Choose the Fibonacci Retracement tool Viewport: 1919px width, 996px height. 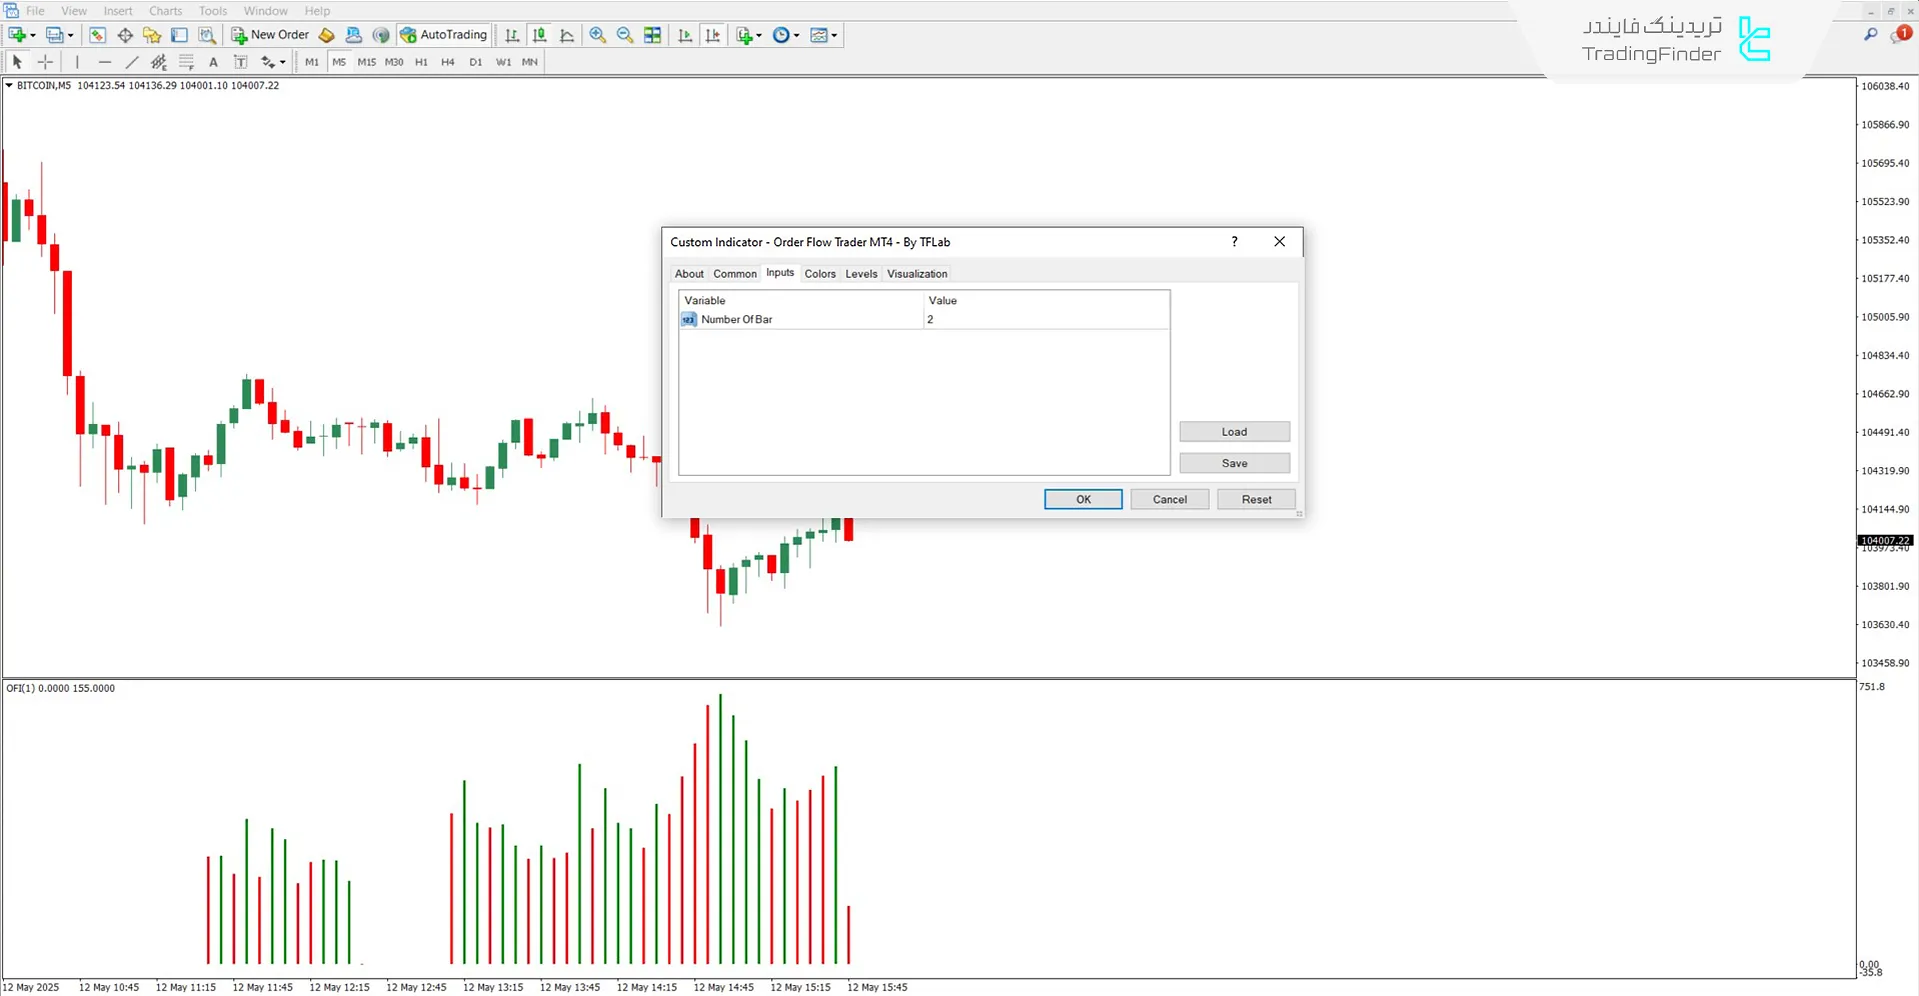186,61
